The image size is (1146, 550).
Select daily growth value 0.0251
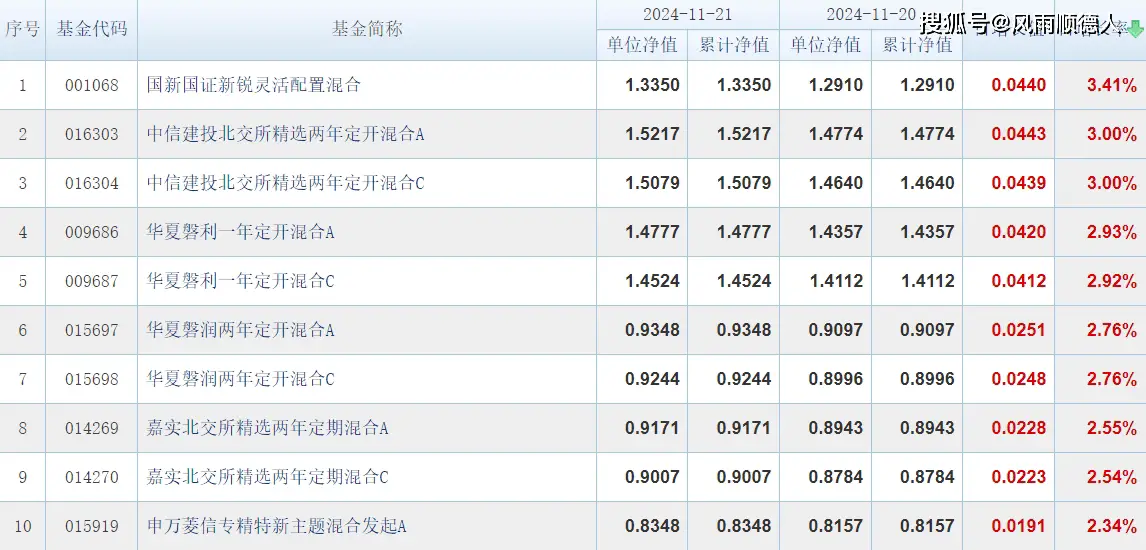[1019, 329]
